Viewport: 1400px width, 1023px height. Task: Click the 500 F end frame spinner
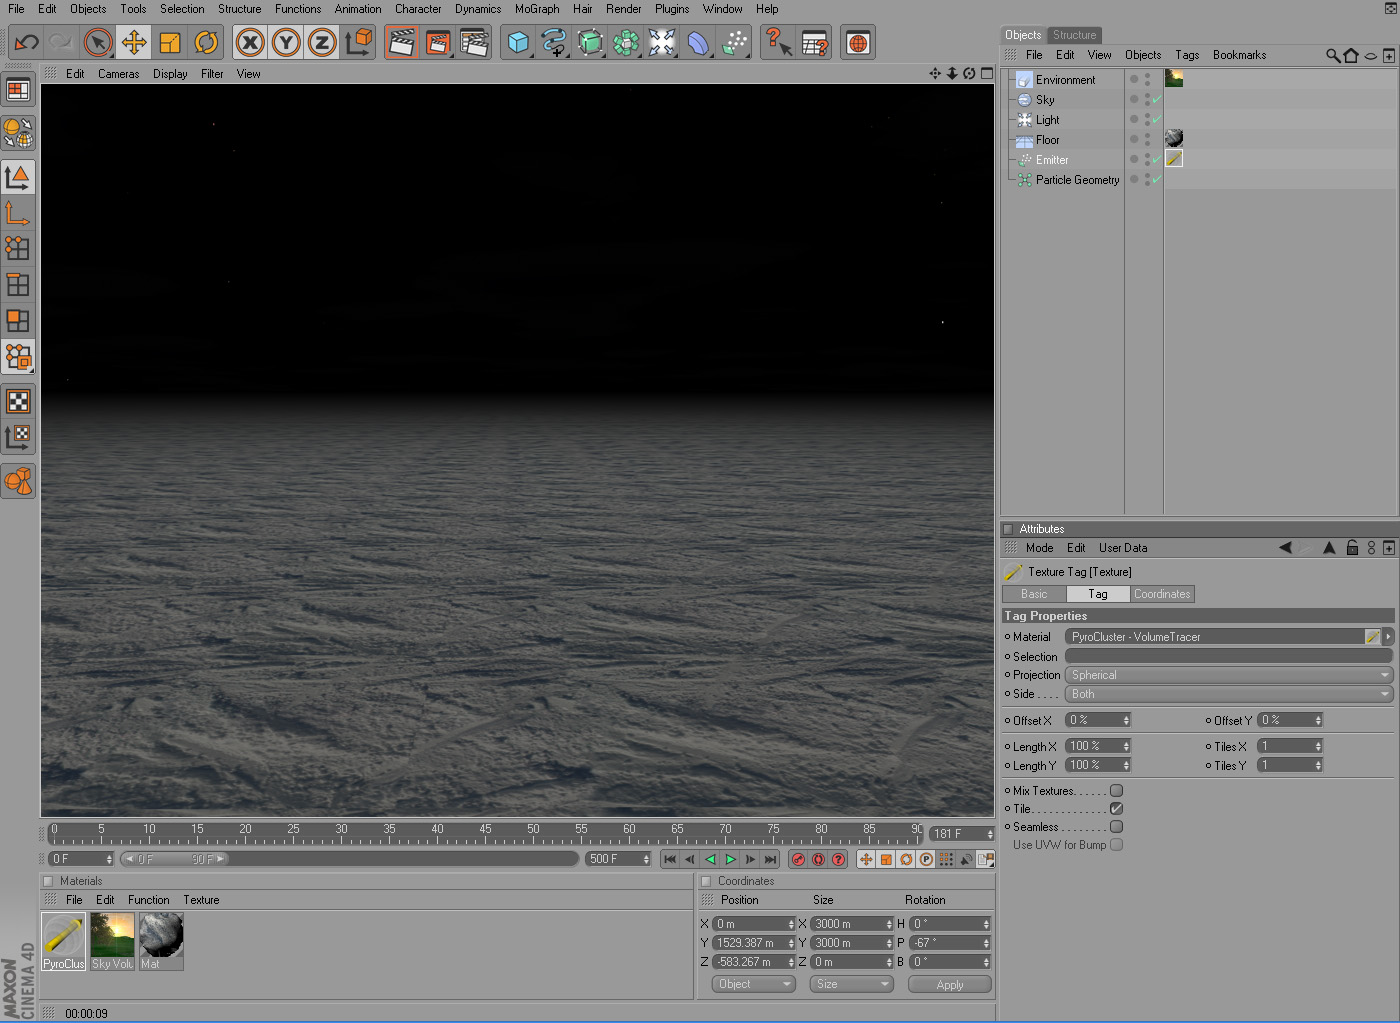pos(646,859)
